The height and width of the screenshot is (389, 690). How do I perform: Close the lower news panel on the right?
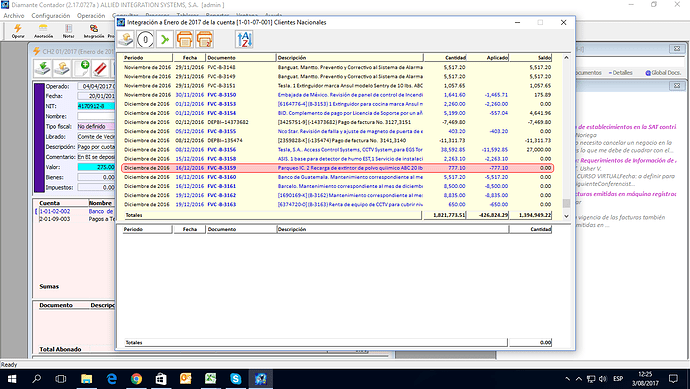click(677, 86)
